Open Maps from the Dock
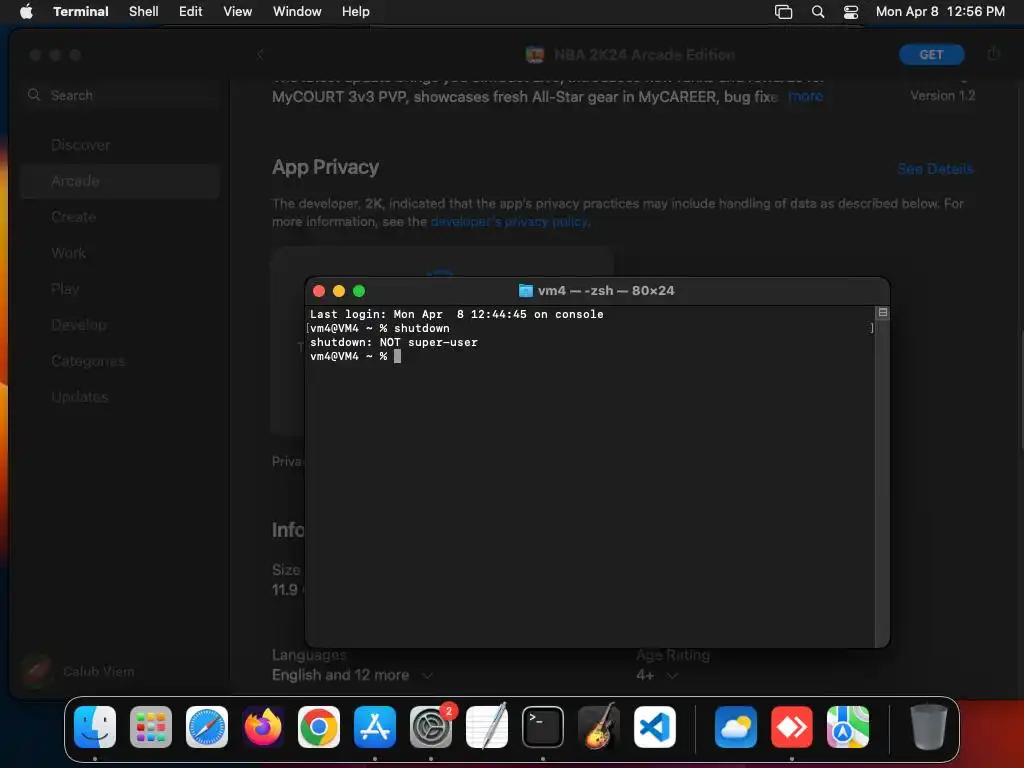 pos(848,727)
